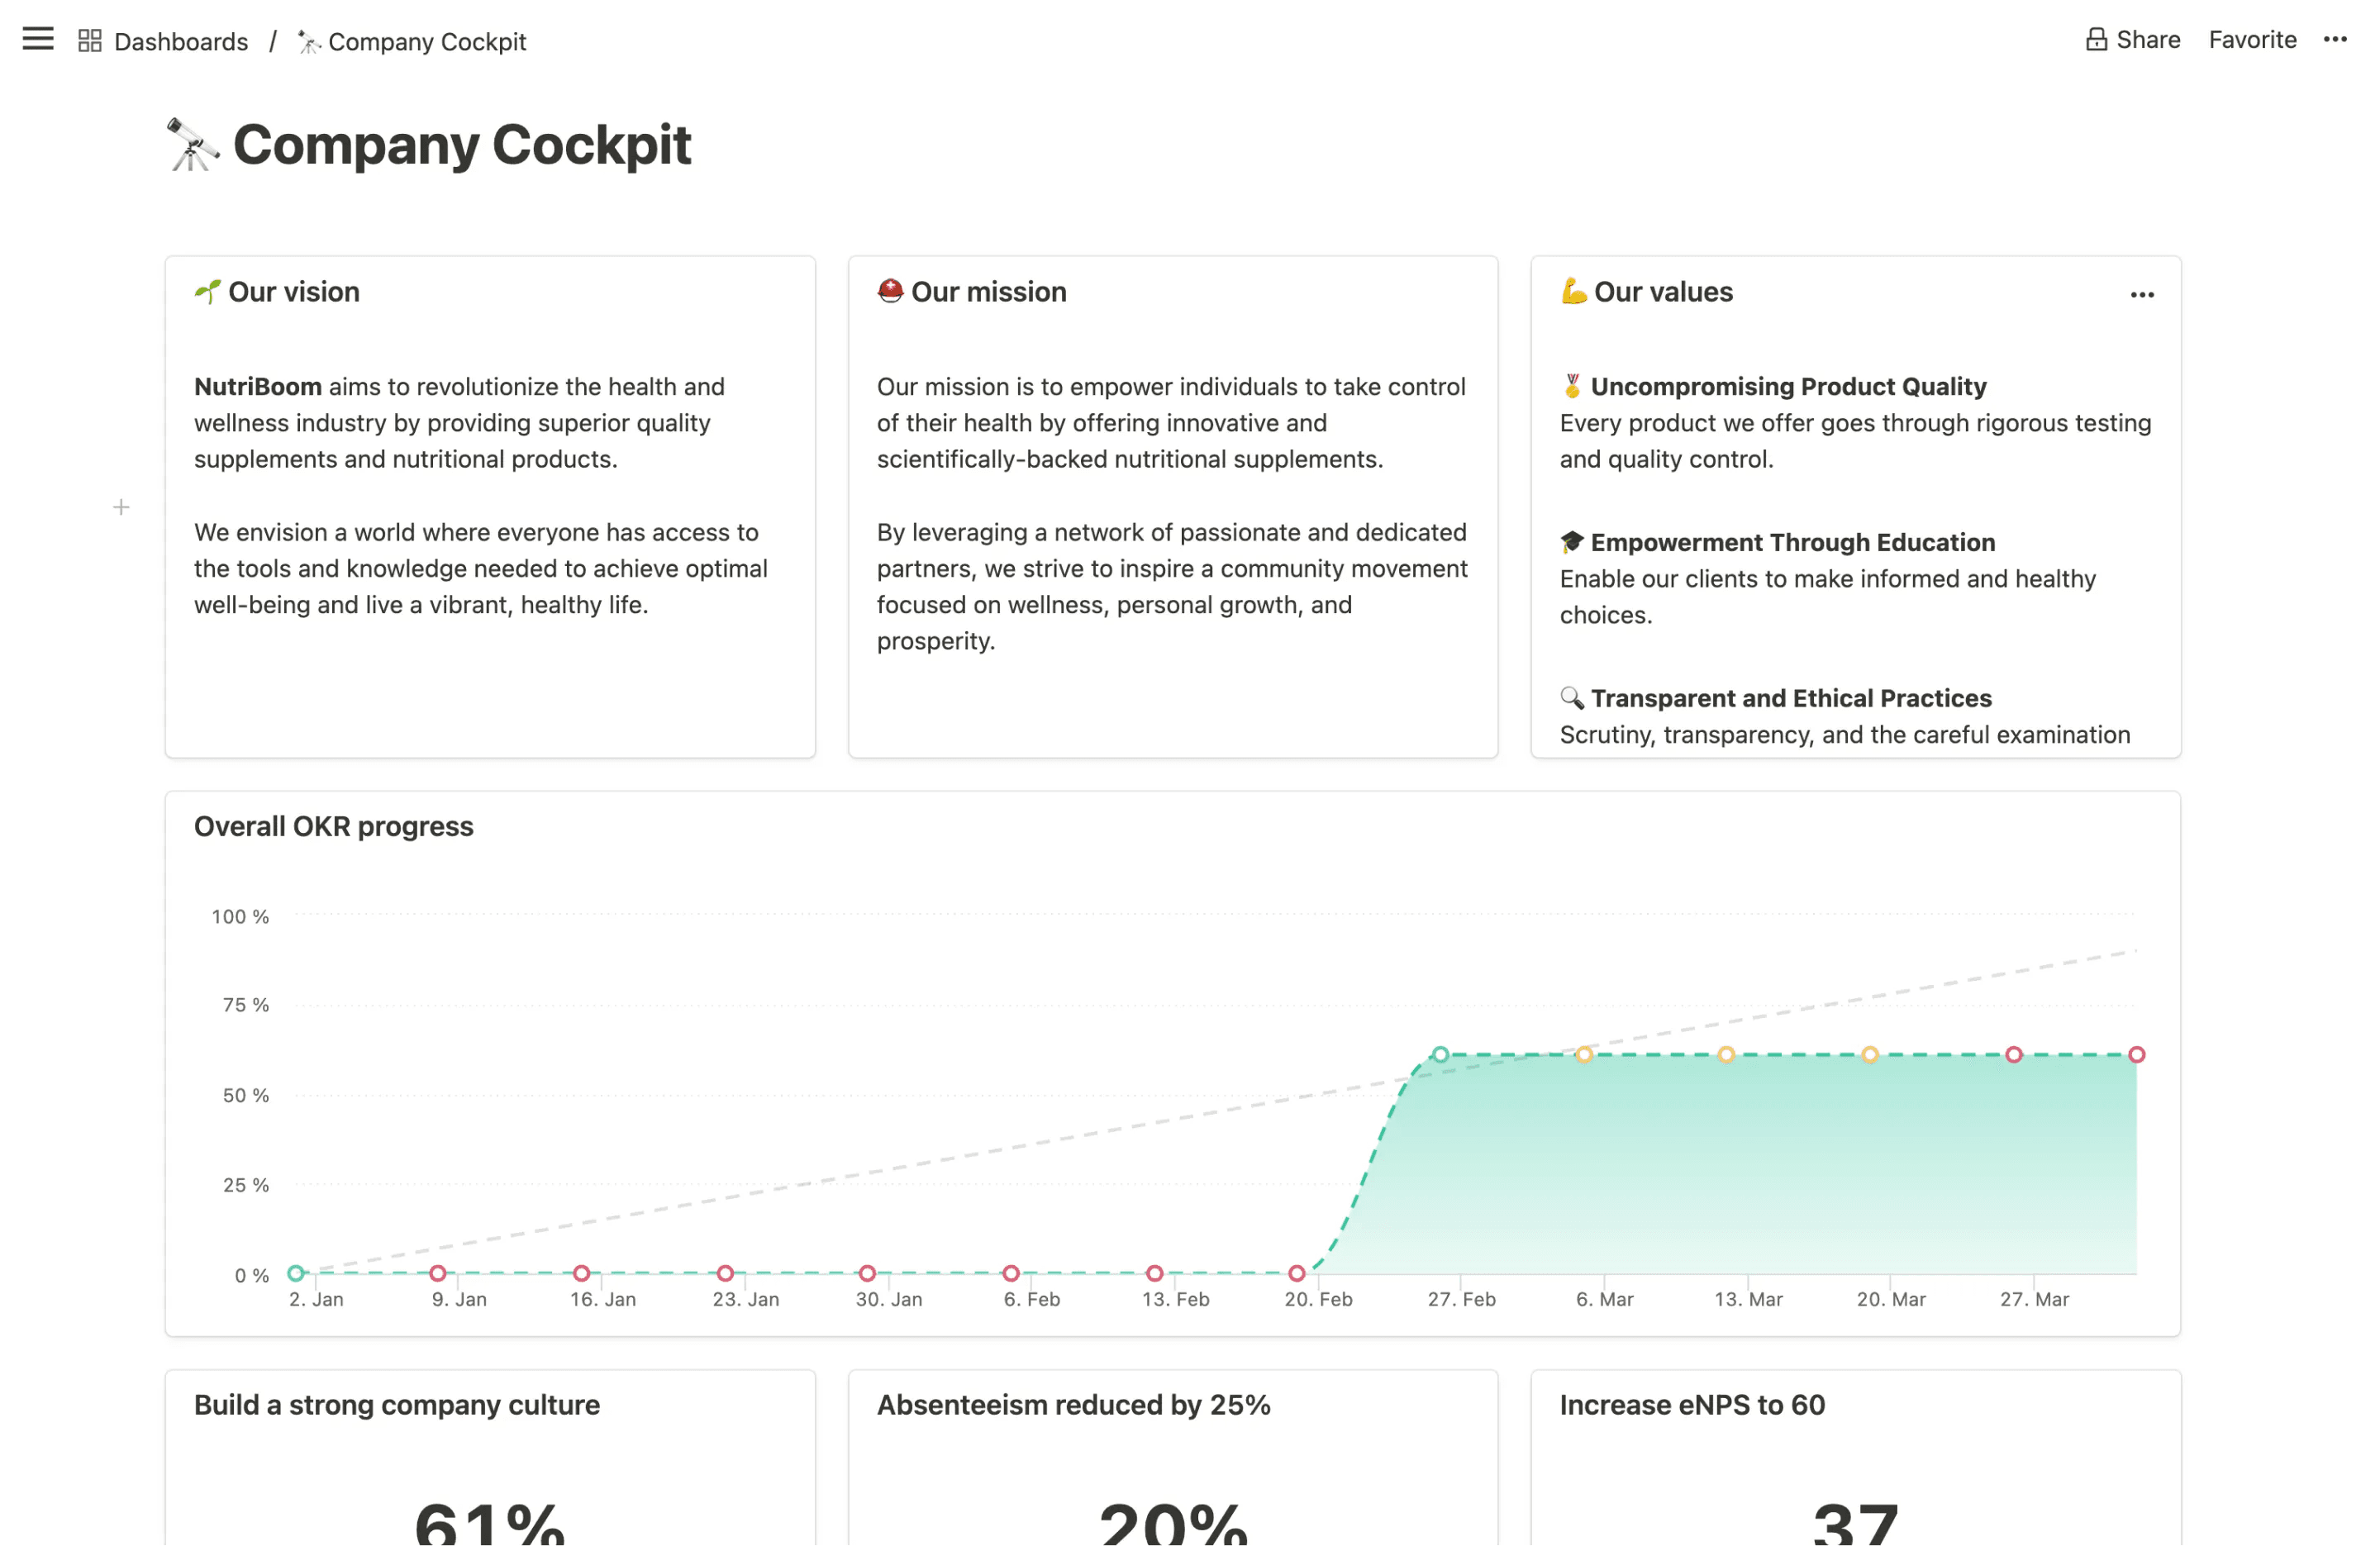This screenshot has height=1546, width=2380.
Task: Open the Our values card options menu
Action: coord(2142,295)
